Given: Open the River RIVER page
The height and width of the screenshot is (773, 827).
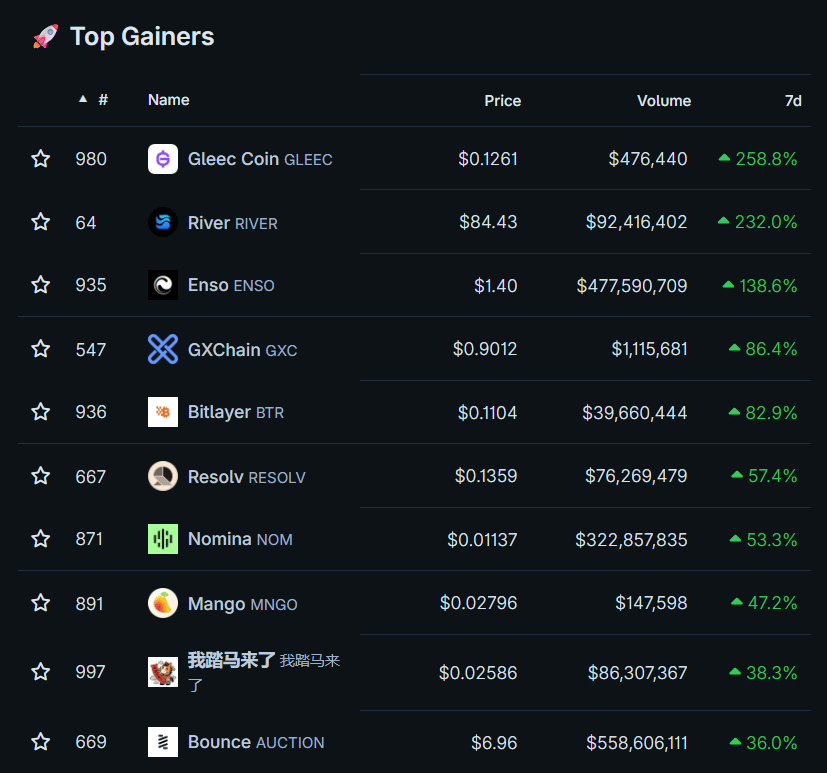Looking at the screenshot, I should click(x=233, y=223).
